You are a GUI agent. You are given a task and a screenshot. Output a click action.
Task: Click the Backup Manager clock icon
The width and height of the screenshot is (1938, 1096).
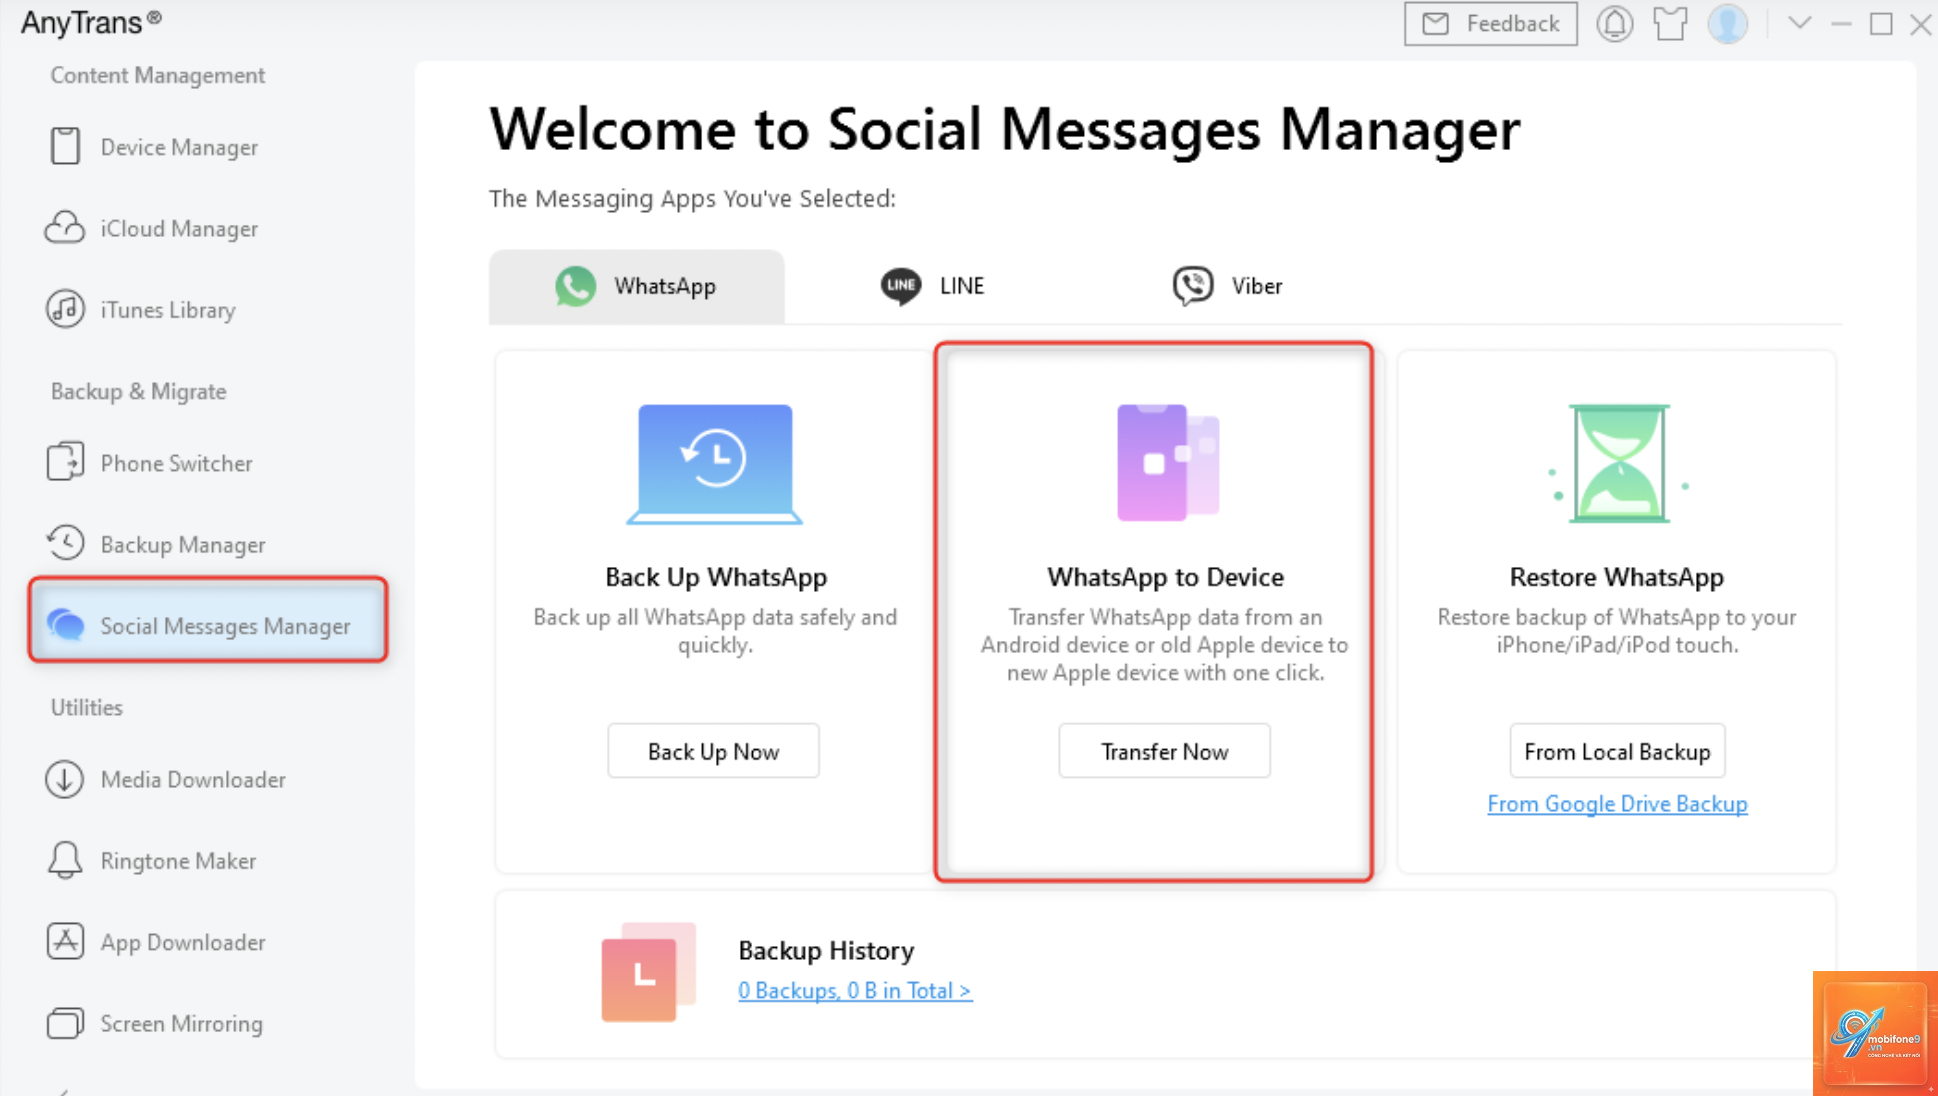pyautogui.click(x=65, y=543)
